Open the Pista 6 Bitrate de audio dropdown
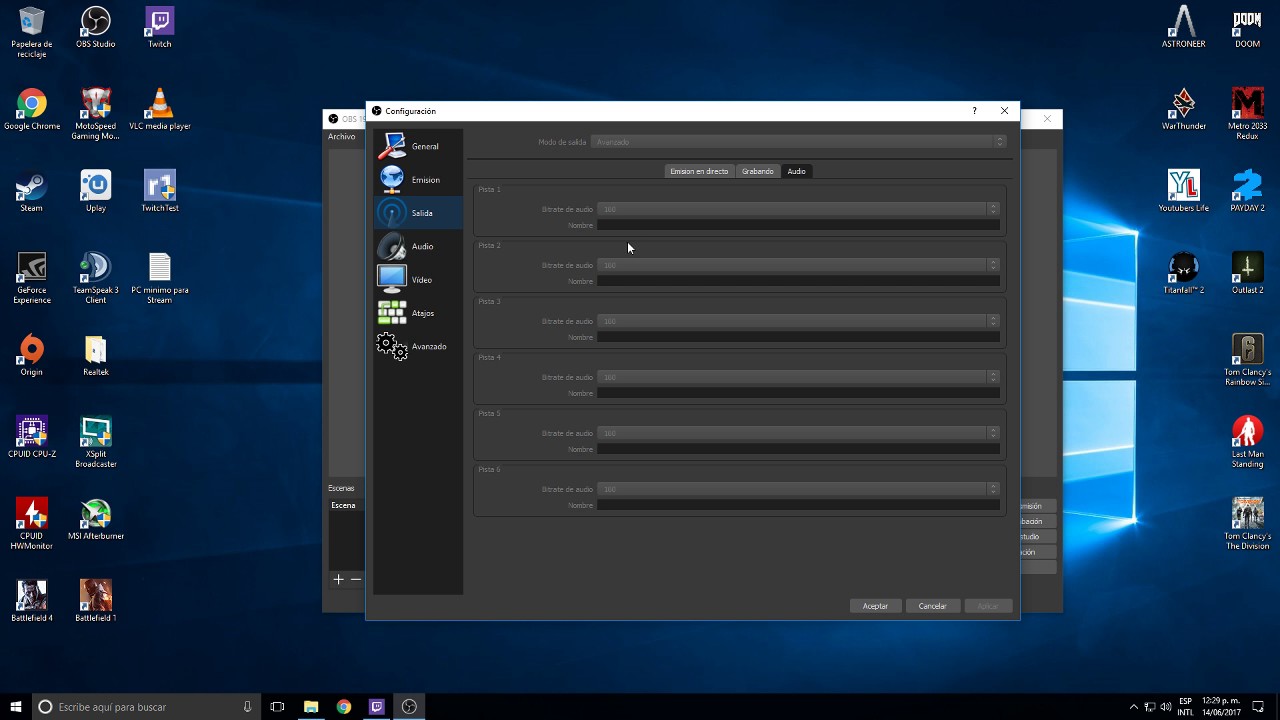1280x720 pixels. tap(798, 489)
